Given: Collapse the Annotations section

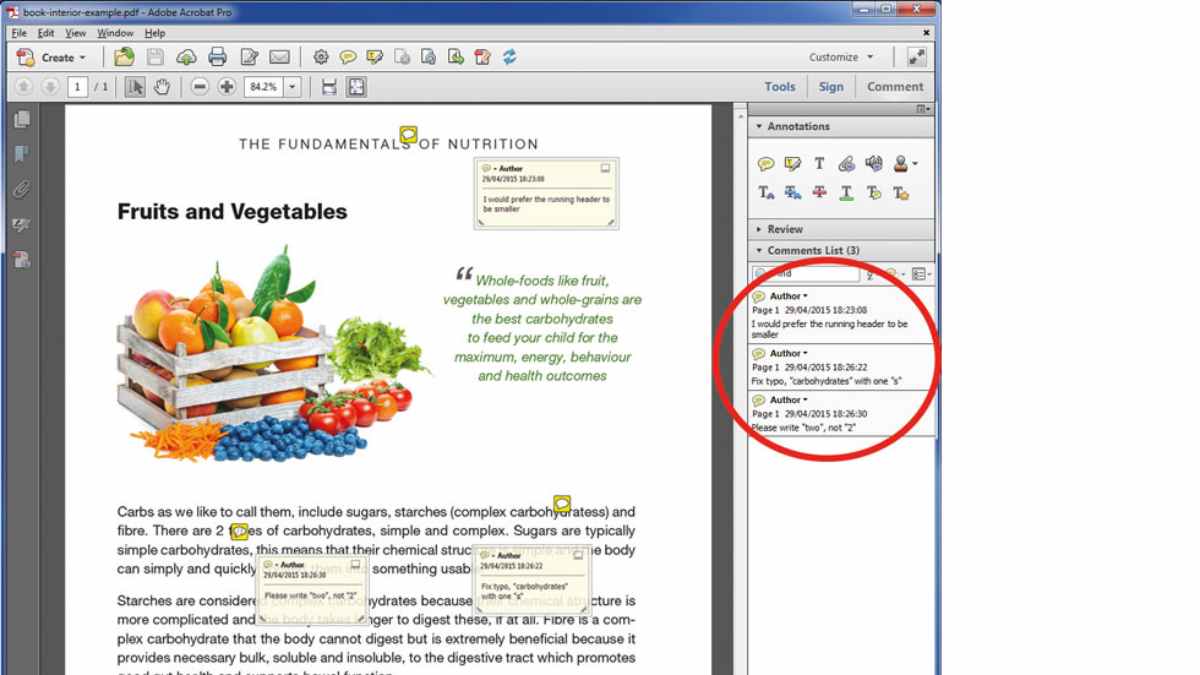Looking at the screenshot, I should (841, 127).
